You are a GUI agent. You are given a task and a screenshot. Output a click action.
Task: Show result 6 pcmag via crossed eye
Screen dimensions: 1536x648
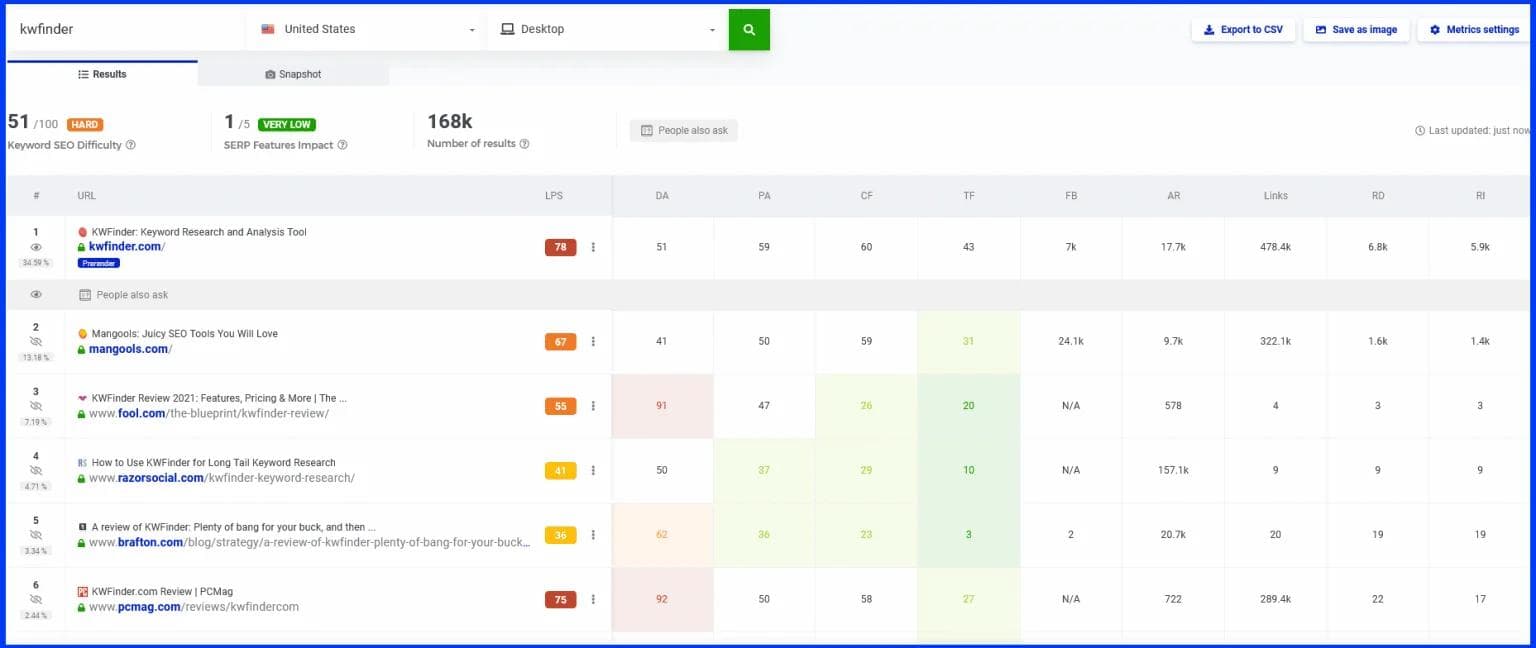(36, 599)
